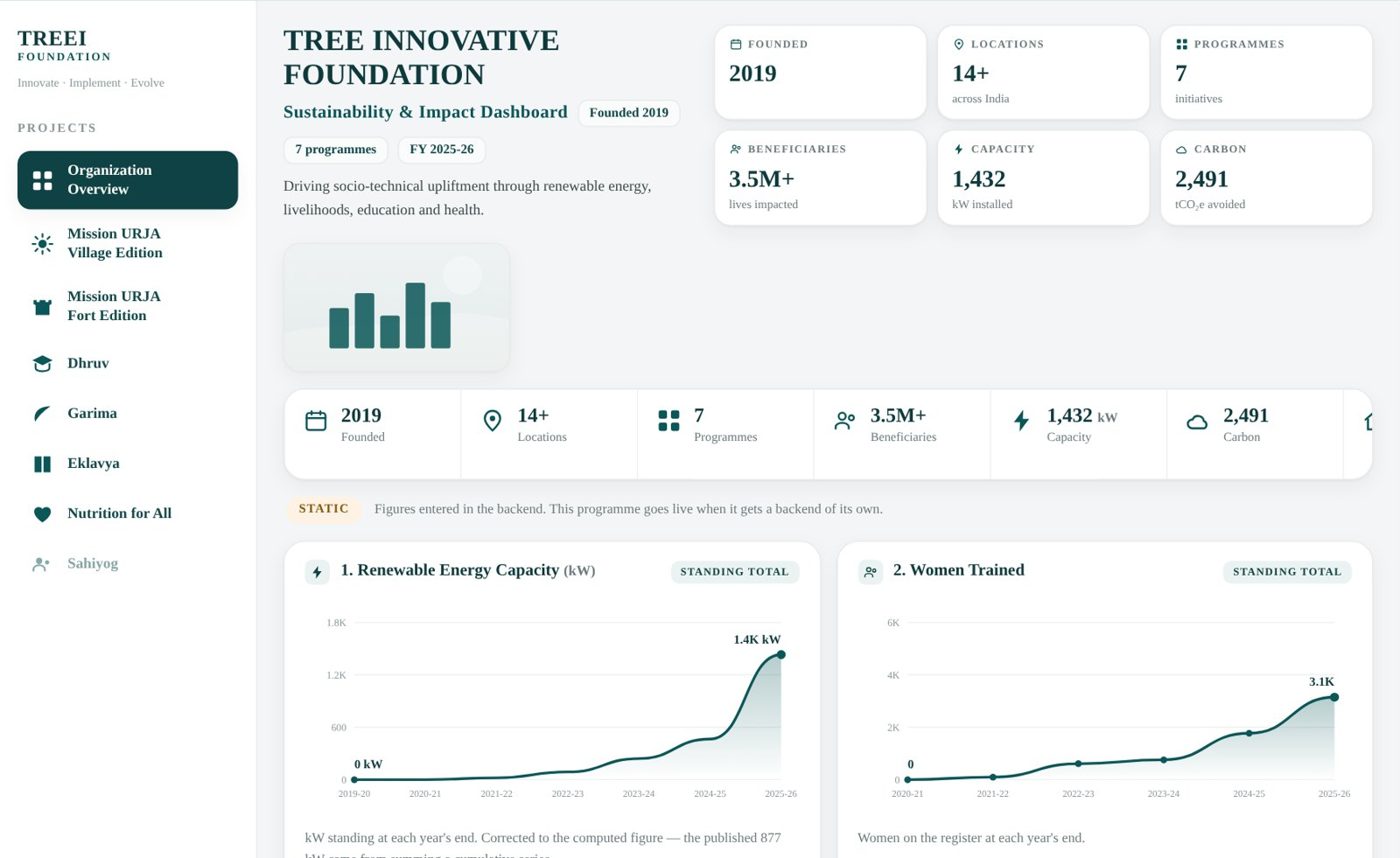Open the Dhruv project
This screenshot has width=1400, height=858.
pos(127,363)
